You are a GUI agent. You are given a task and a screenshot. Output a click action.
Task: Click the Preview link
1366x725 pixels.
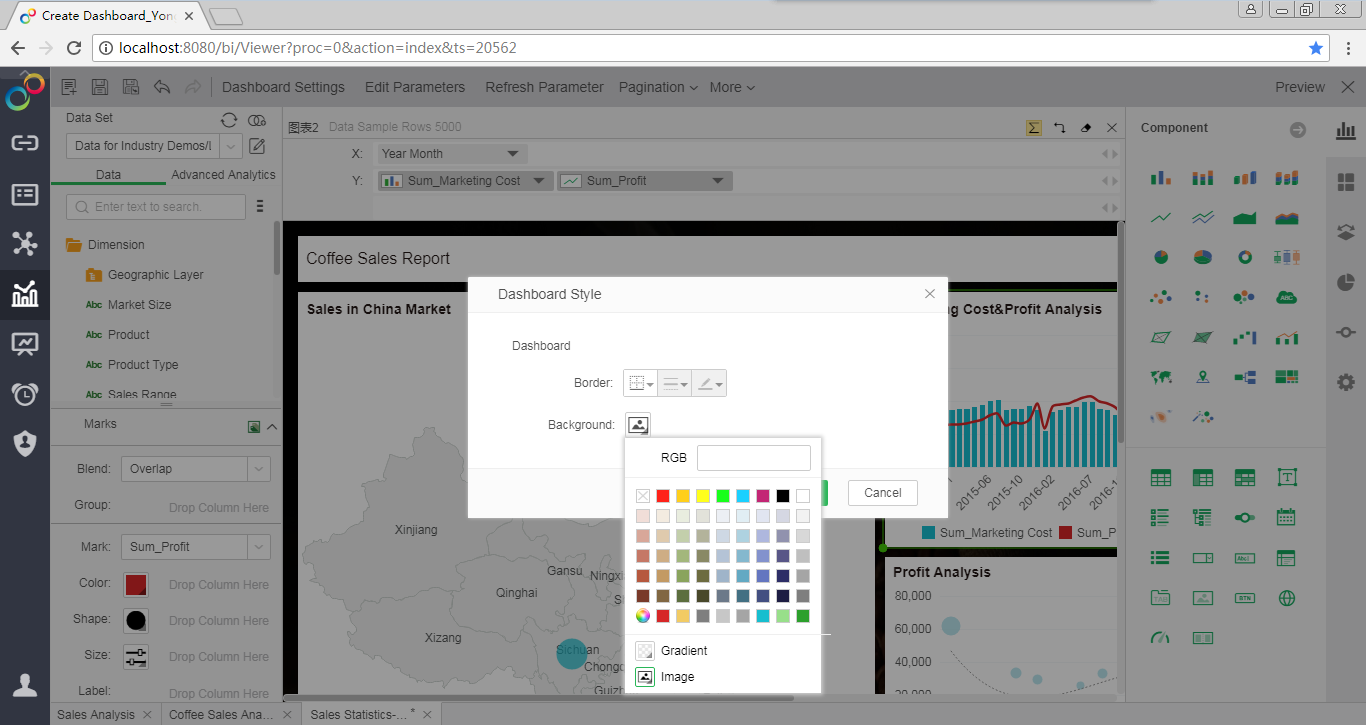[x=1300, y=87]
